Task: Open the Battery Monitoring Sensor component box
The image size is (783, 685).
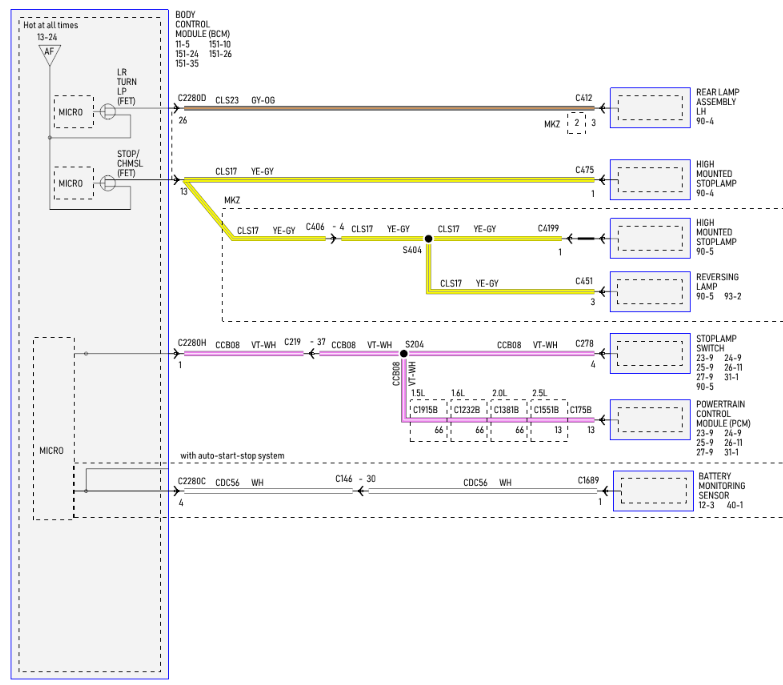Action: 653,491
